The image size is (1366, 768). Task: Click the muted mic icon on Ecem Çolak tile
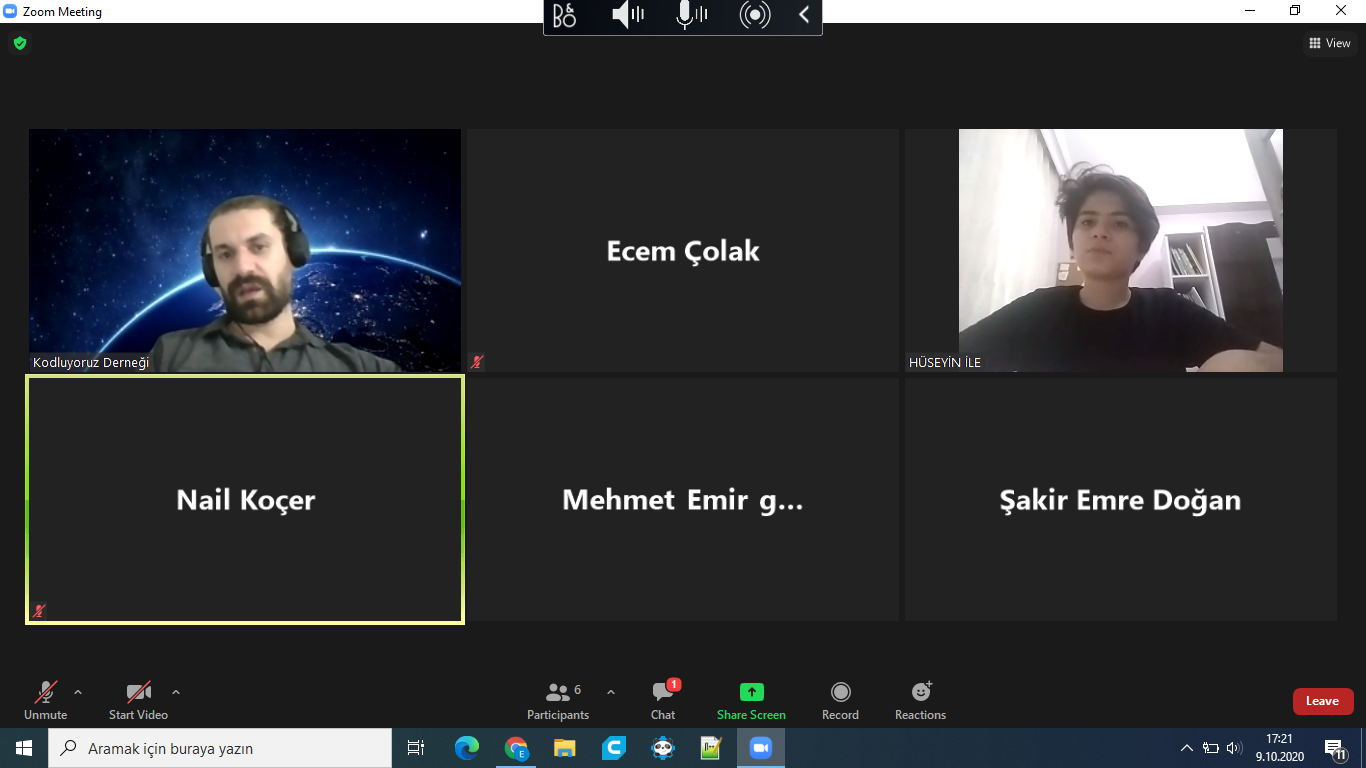(x=478, y=362)
